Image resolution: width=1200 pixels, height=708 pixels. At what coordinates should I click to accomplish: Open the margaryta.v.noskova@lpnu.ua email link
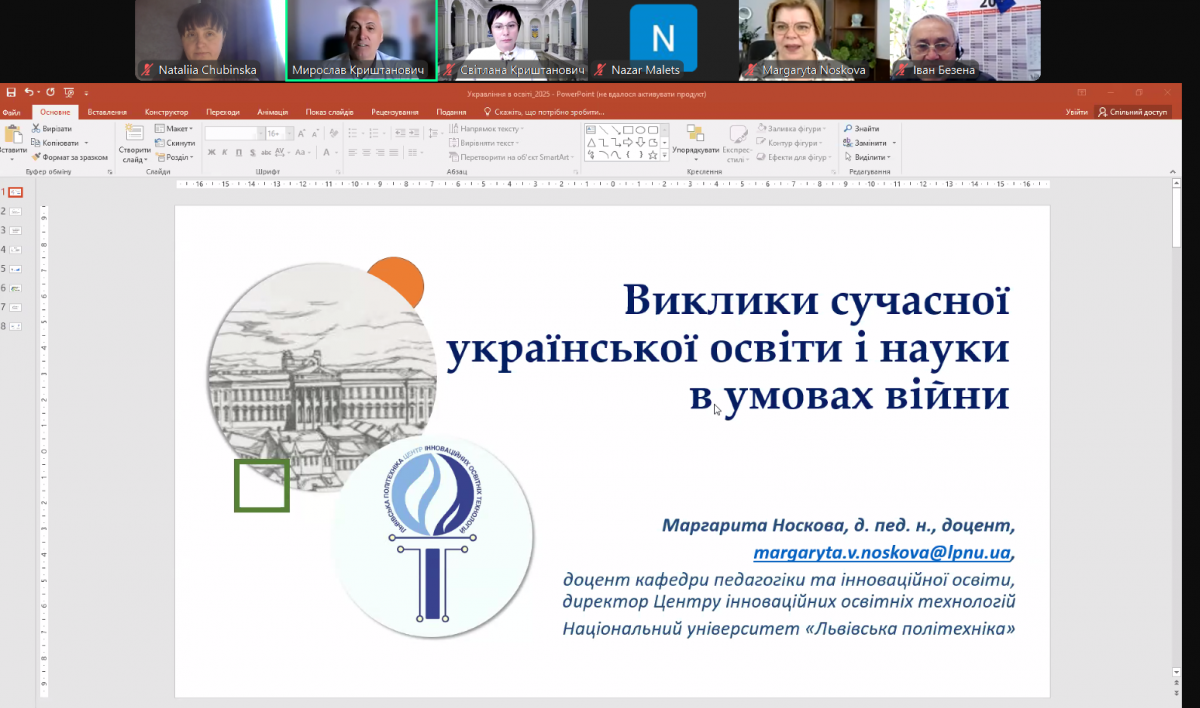point(882,551)
